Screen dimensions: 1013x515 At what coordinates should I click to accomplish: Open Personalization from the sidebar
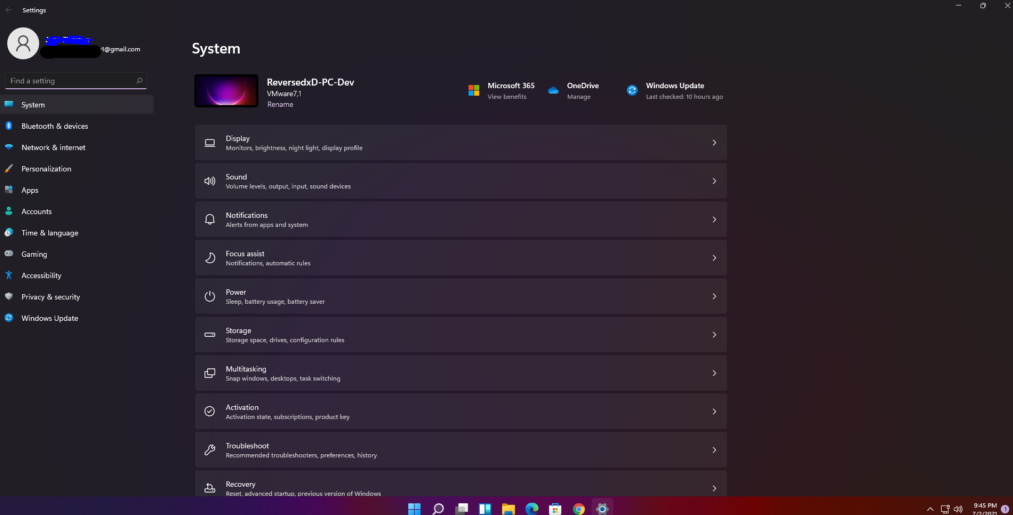[46, 169]
